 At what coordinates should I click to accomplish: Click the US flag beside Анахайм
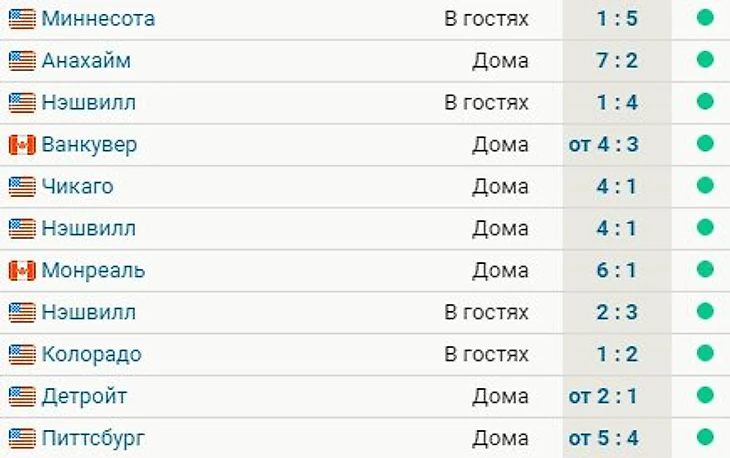point(22,61)
